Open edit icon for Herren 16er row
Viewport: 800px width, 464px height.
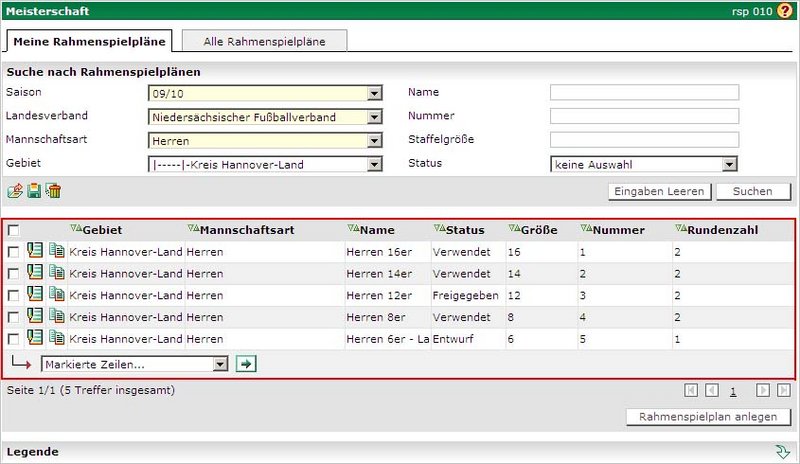point(35,251)
